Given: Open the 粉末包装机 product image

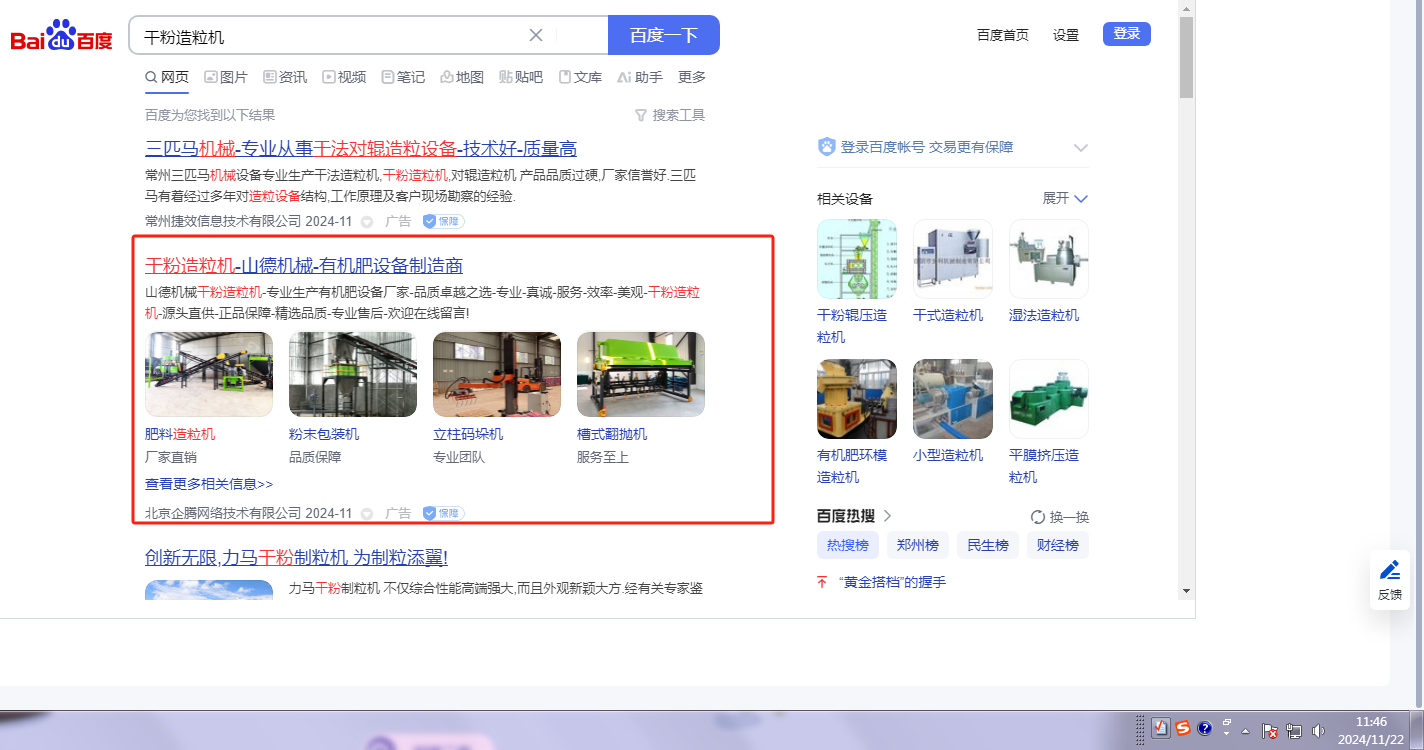Looking at the screenshot, I should point(353,374).
